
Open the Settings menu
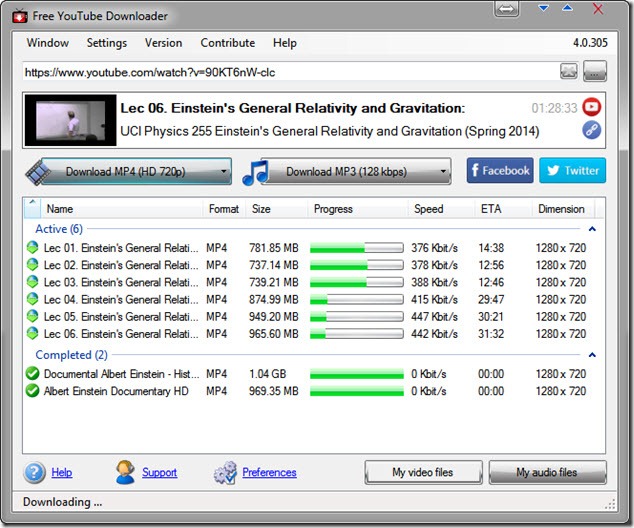(106, 43)
